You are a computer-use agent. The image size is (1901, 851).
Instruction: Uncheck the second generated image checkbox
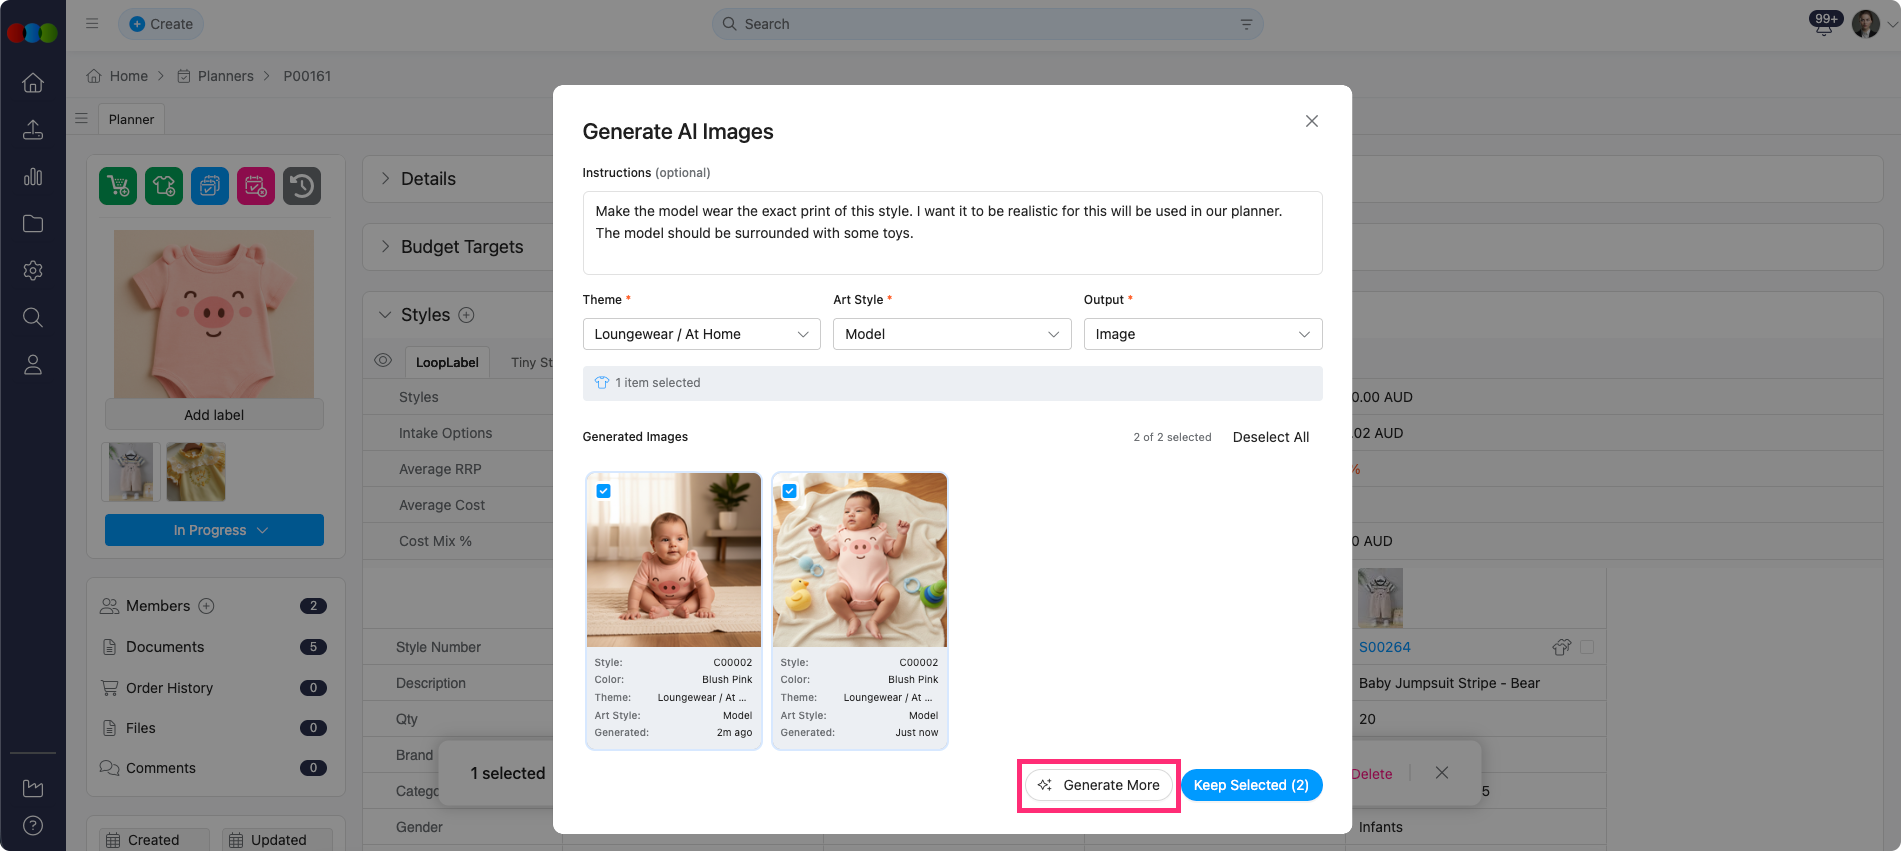pyautogui.click(x=789, y=491)
